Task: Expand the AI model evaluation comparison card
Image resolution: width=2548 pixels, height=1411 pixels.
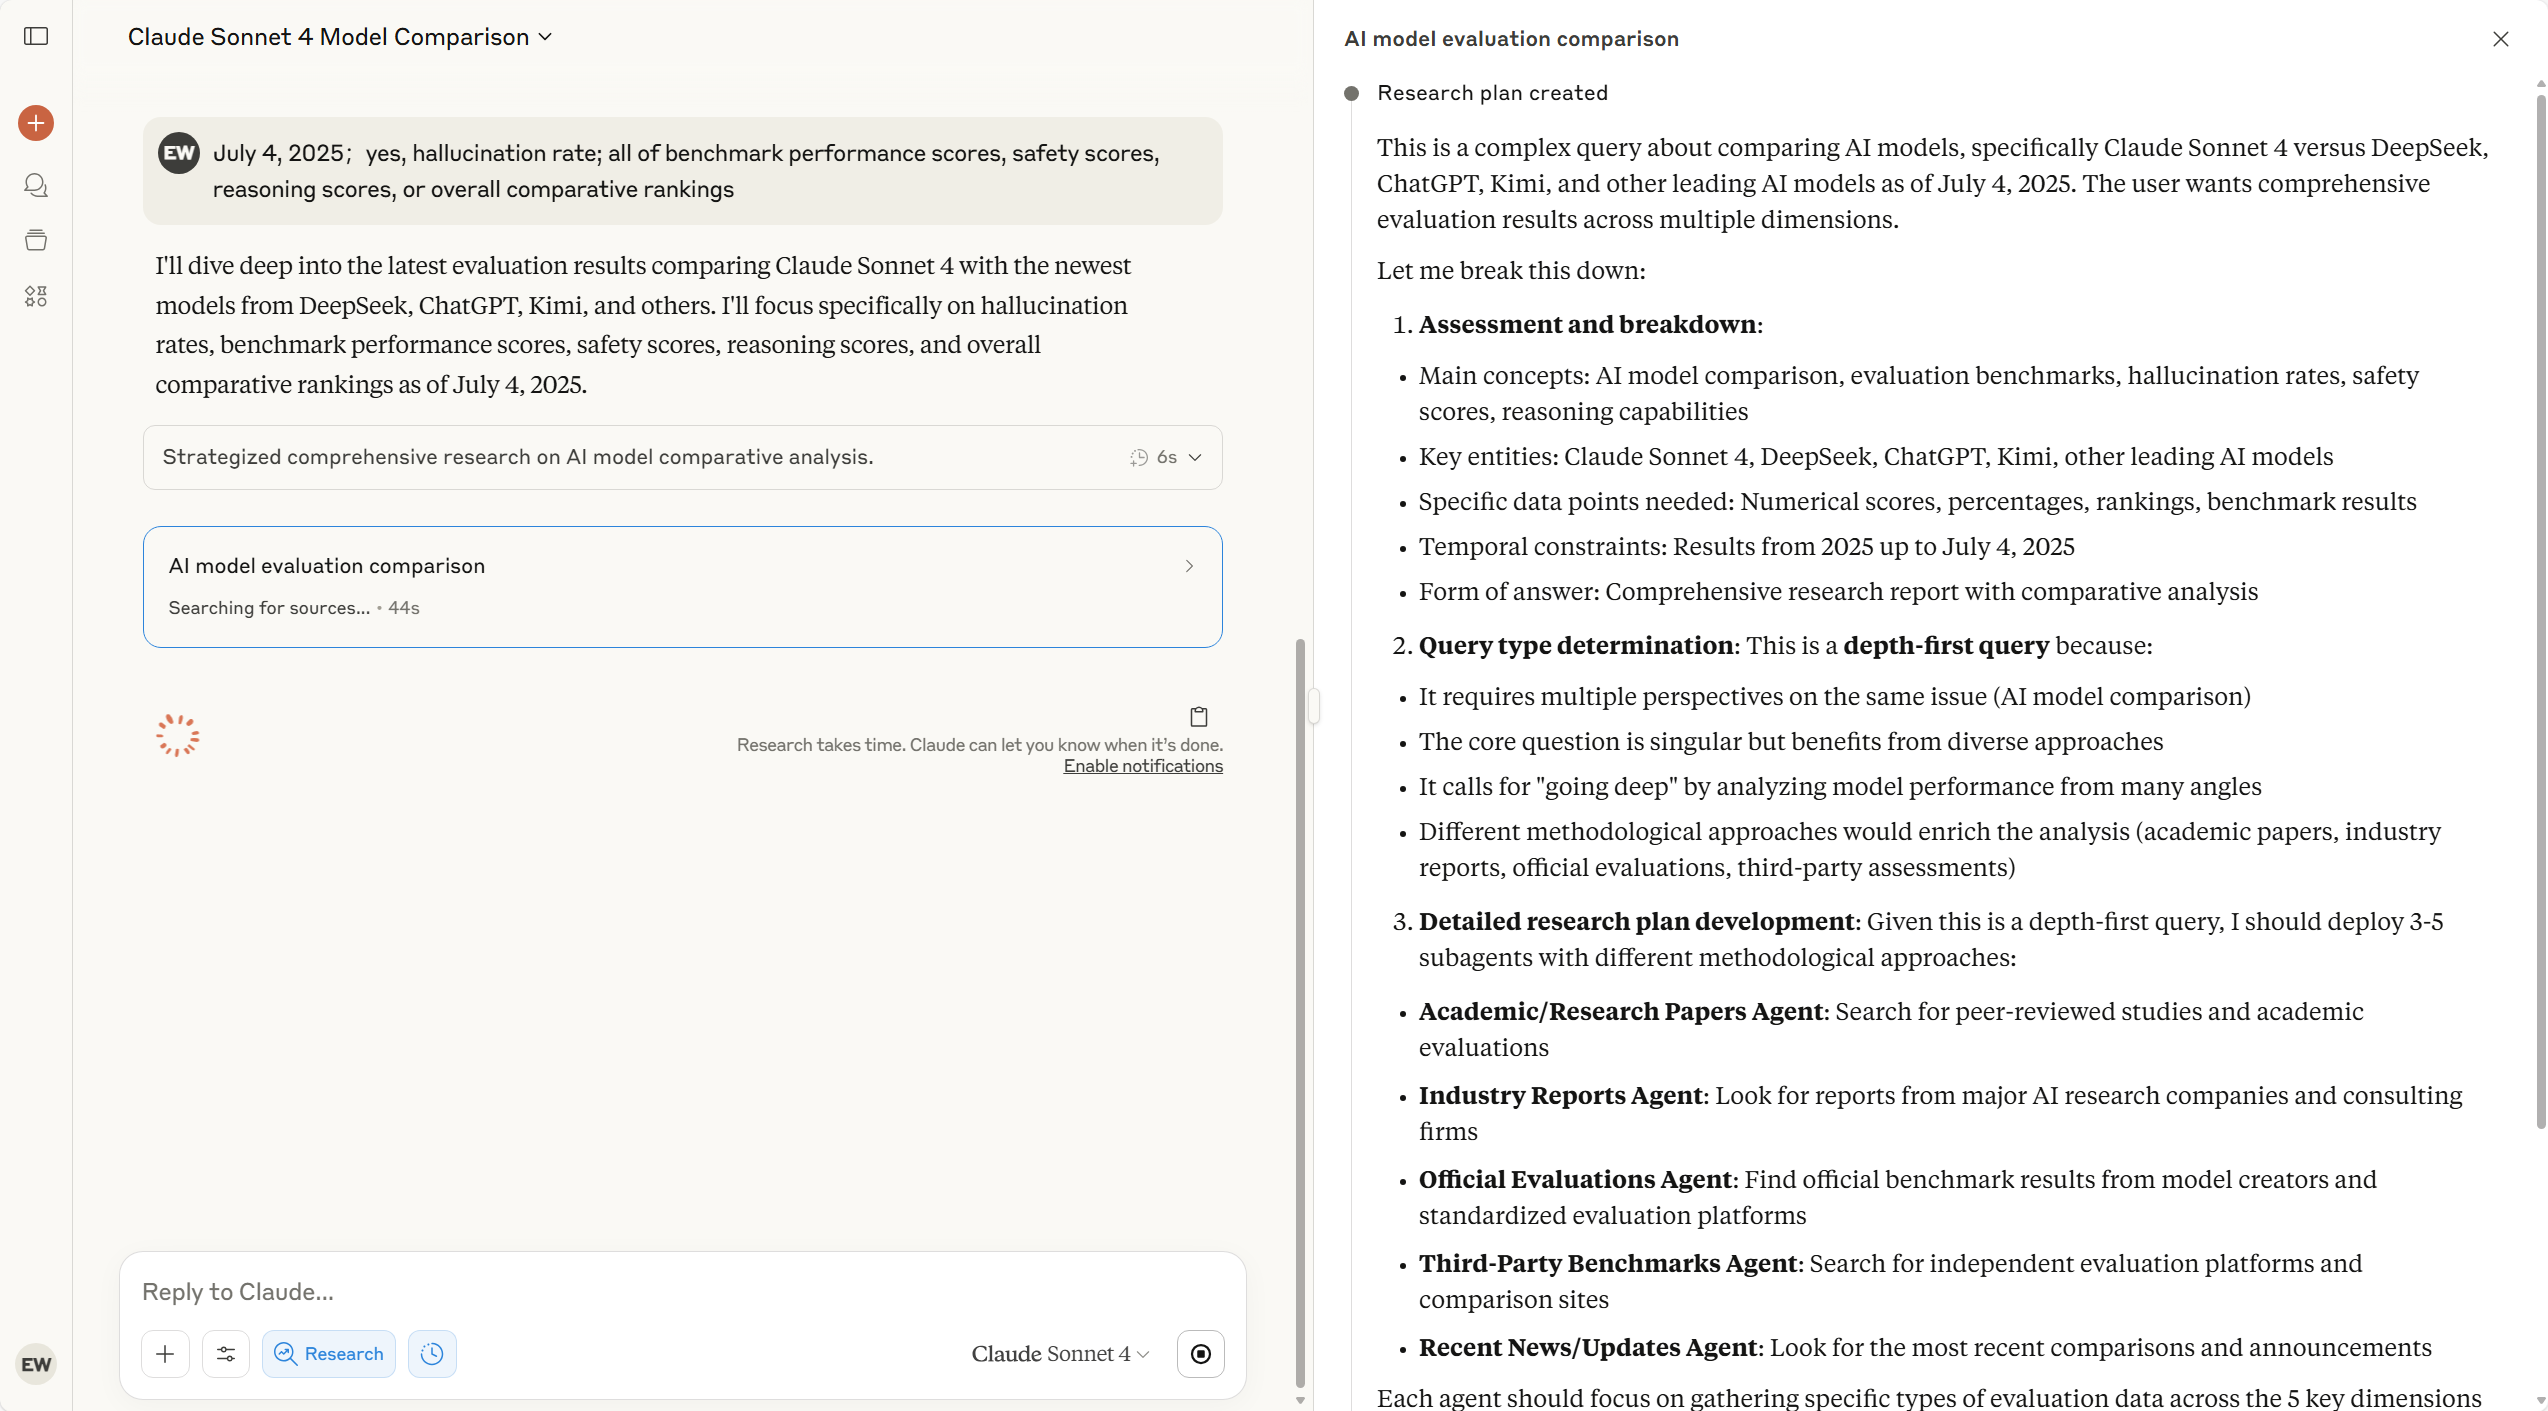Action: [x=1188, y=566]
